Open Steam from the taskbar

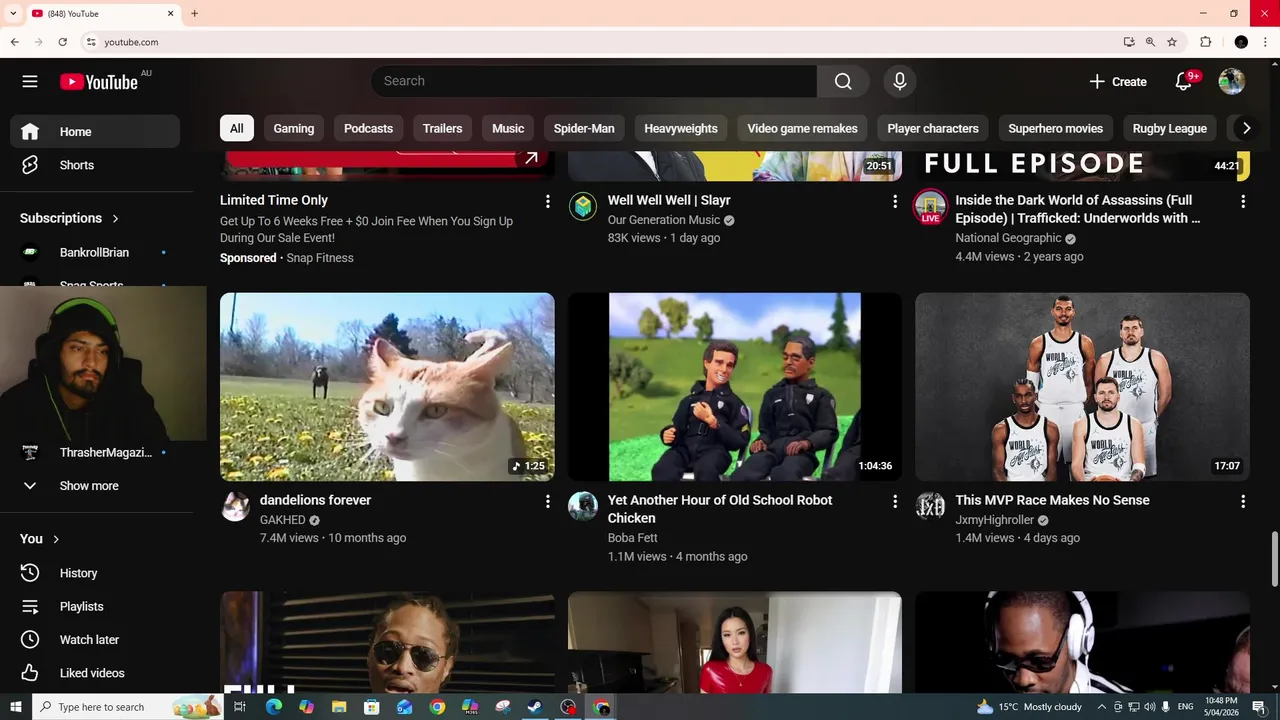(x=535, y=707)
